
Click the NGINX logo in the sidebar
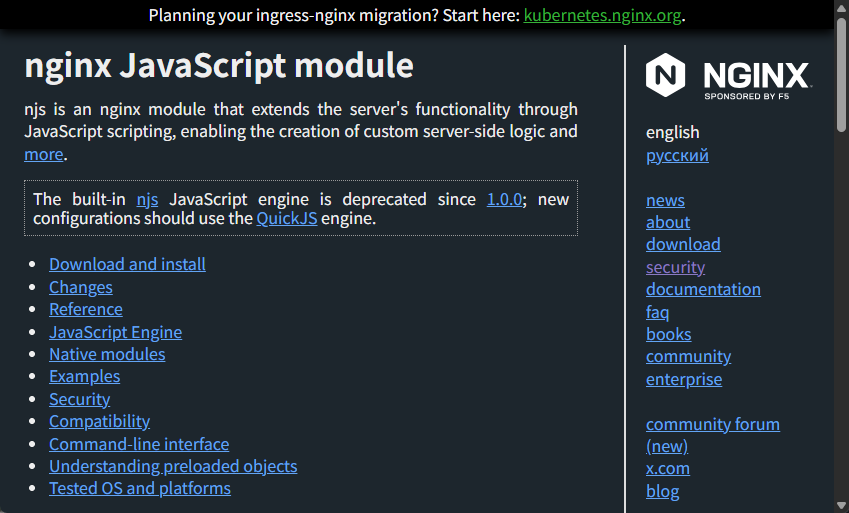pos(729,75)
